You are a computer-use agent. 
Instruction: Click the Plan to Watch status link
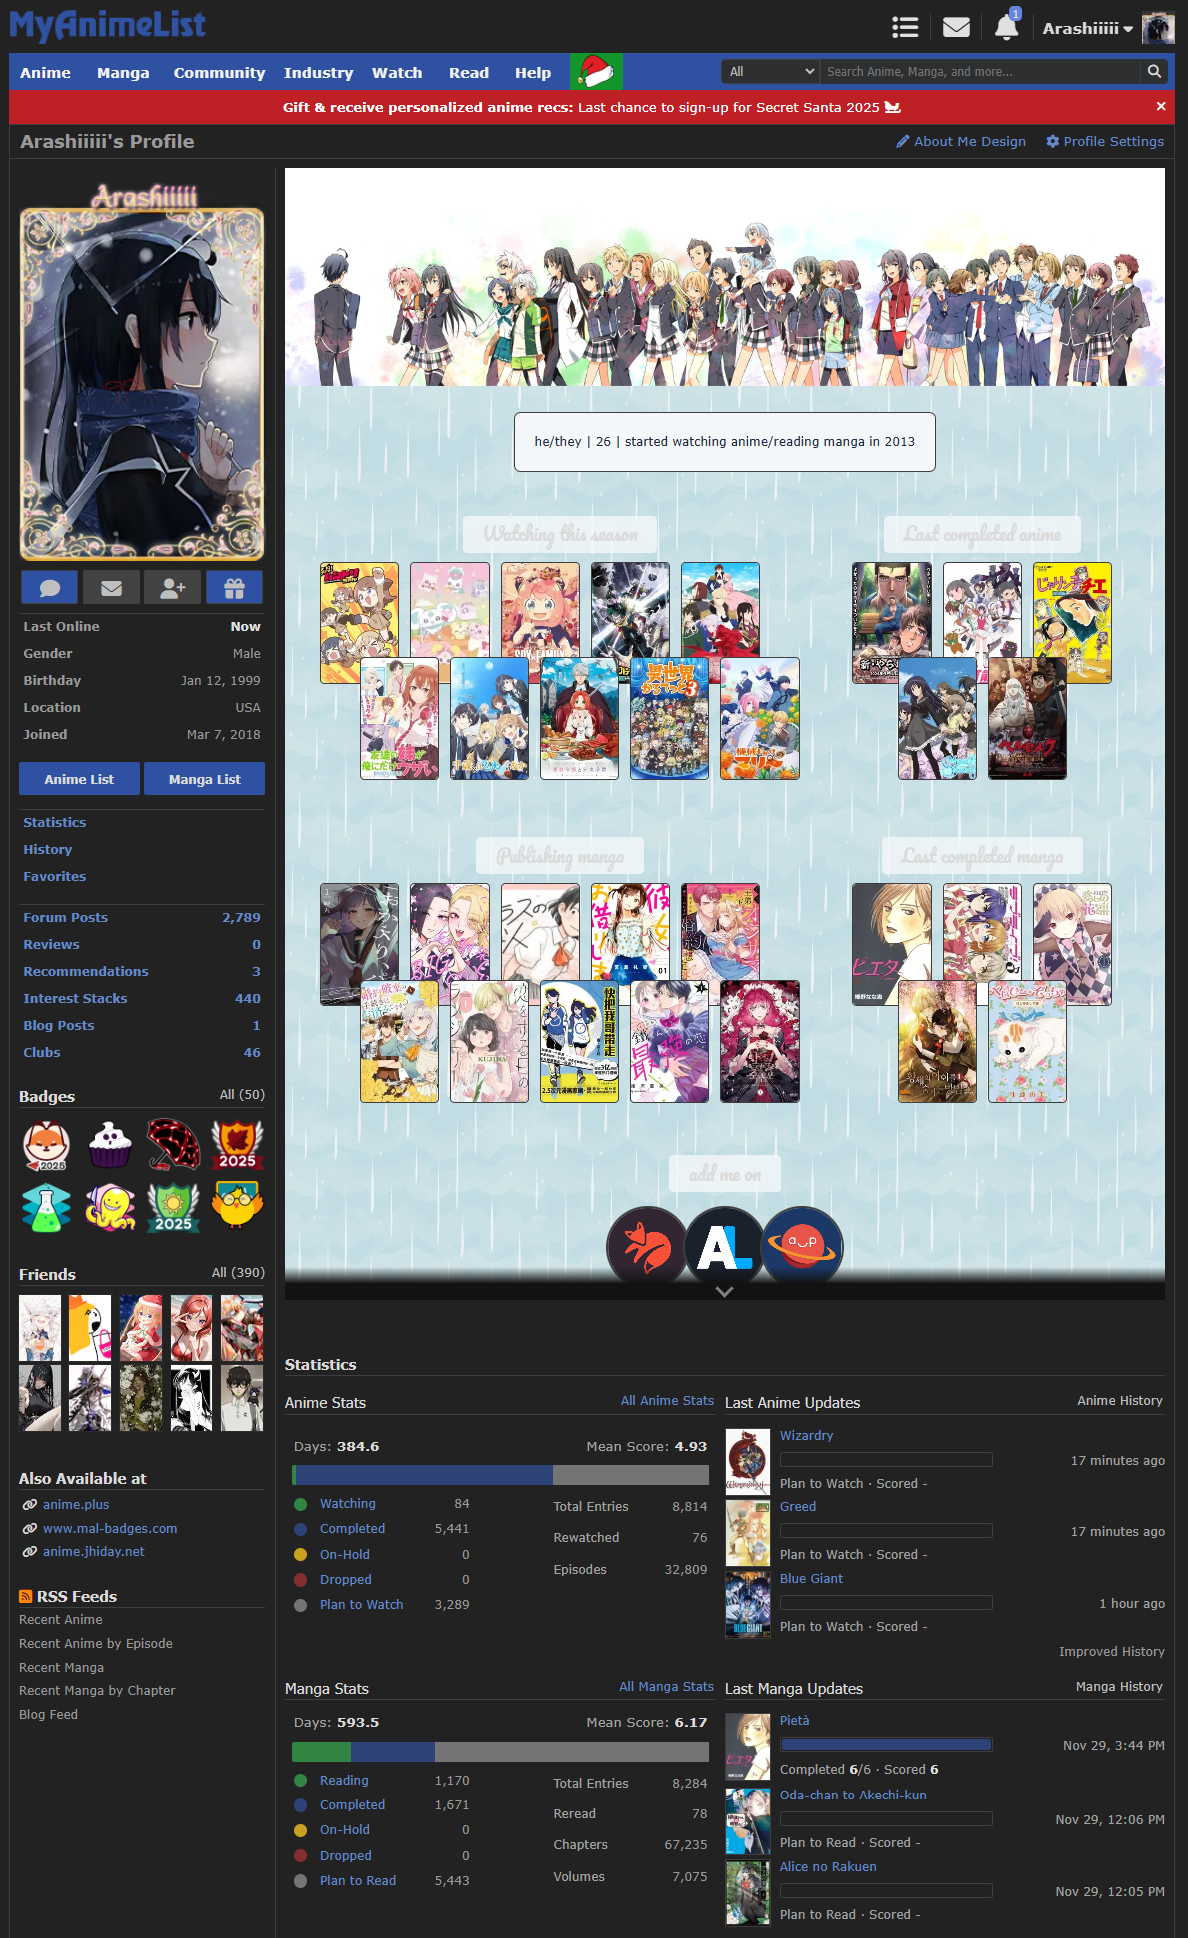tap(361, 1604)
